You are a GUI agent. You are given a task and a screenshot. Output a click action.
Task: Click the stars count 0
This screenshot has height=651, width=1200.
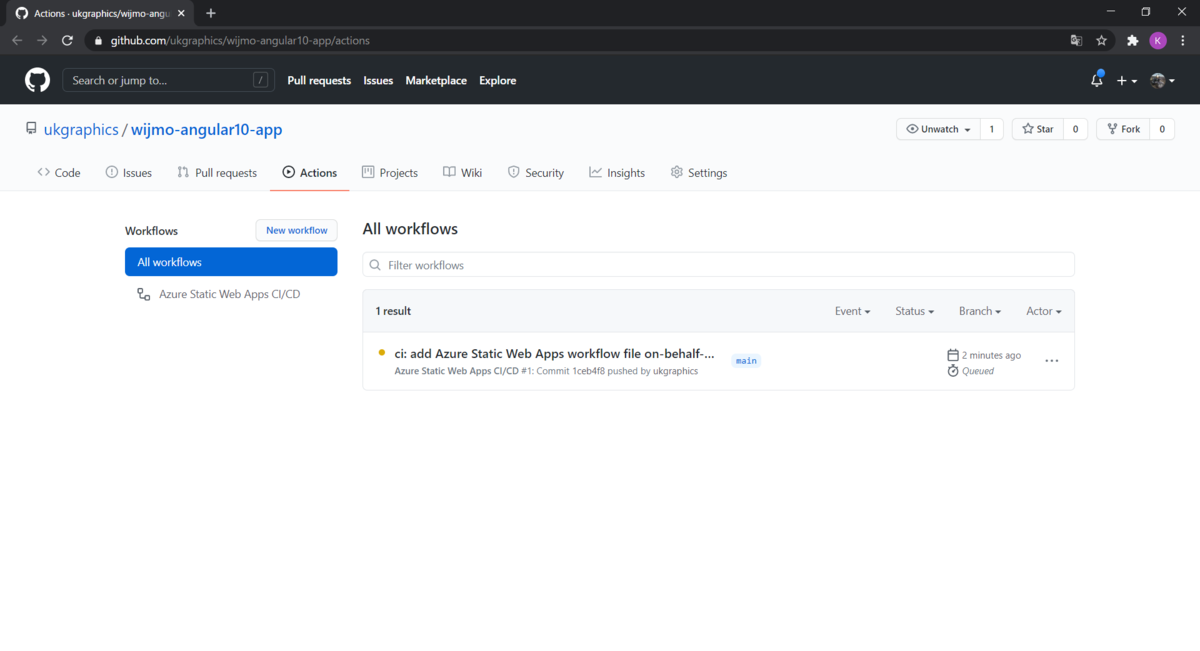tap(1075, 129)
